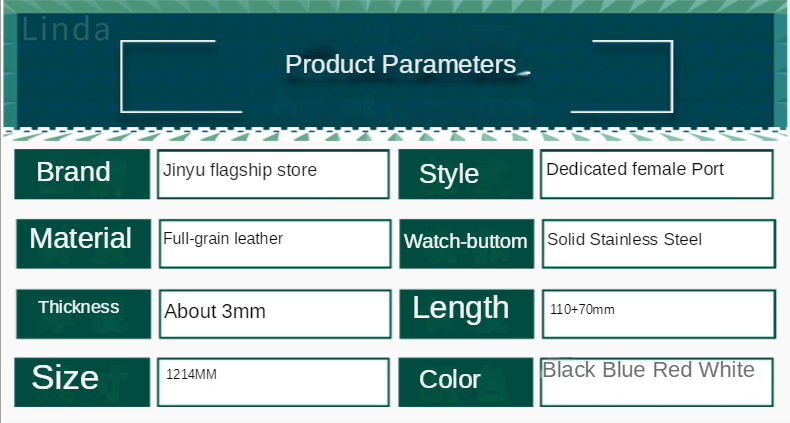
Task: Click the 110+70mm value field
Action: [658, 313]
